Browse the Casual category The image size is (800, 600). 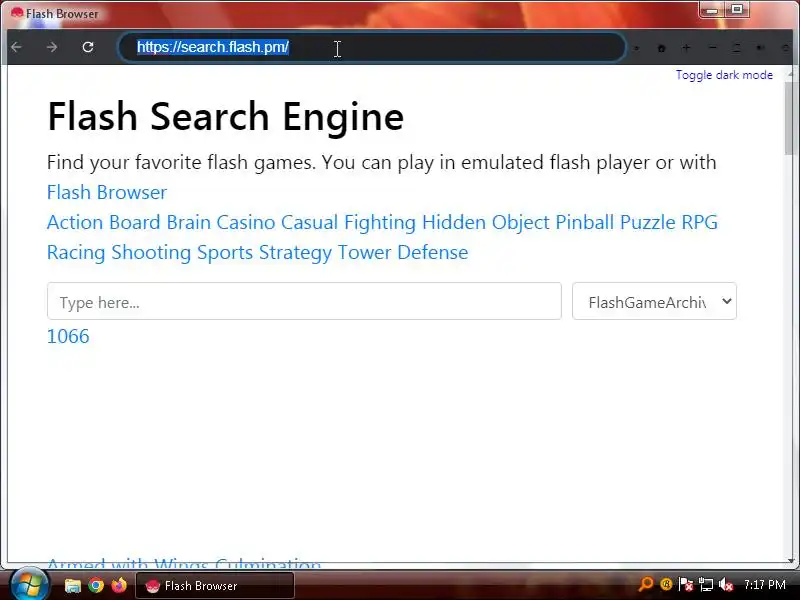click(x=309, y=222)
